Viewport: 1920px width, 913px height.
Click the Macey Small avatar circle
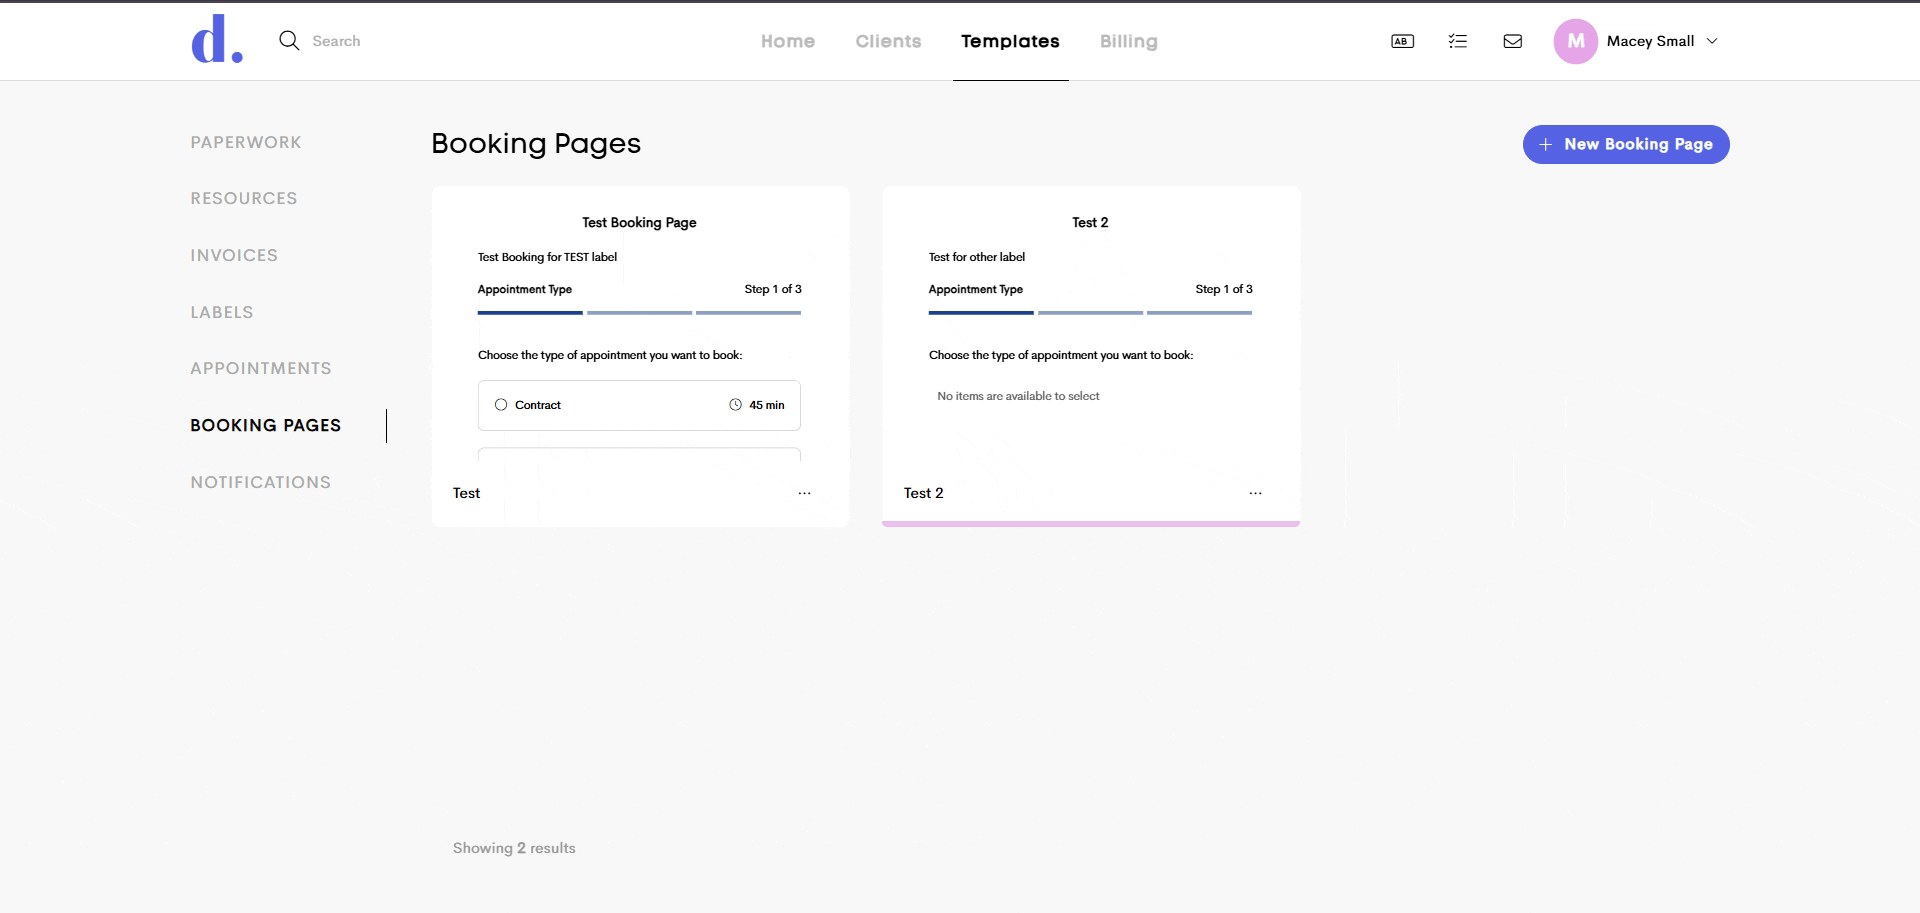pyautogui.click(x=1575, y=41)
